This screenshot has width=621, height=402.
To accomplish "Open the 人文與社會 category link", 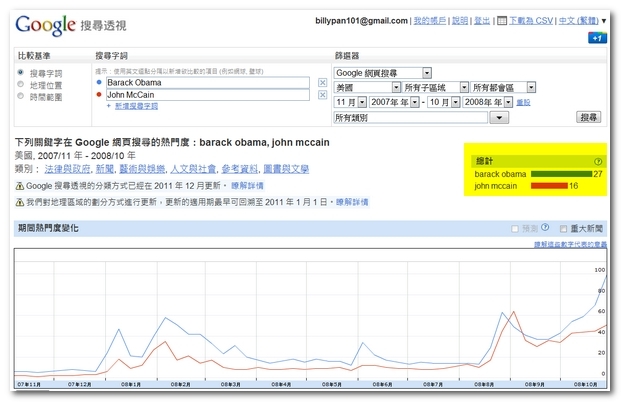I will coord(193,169).
